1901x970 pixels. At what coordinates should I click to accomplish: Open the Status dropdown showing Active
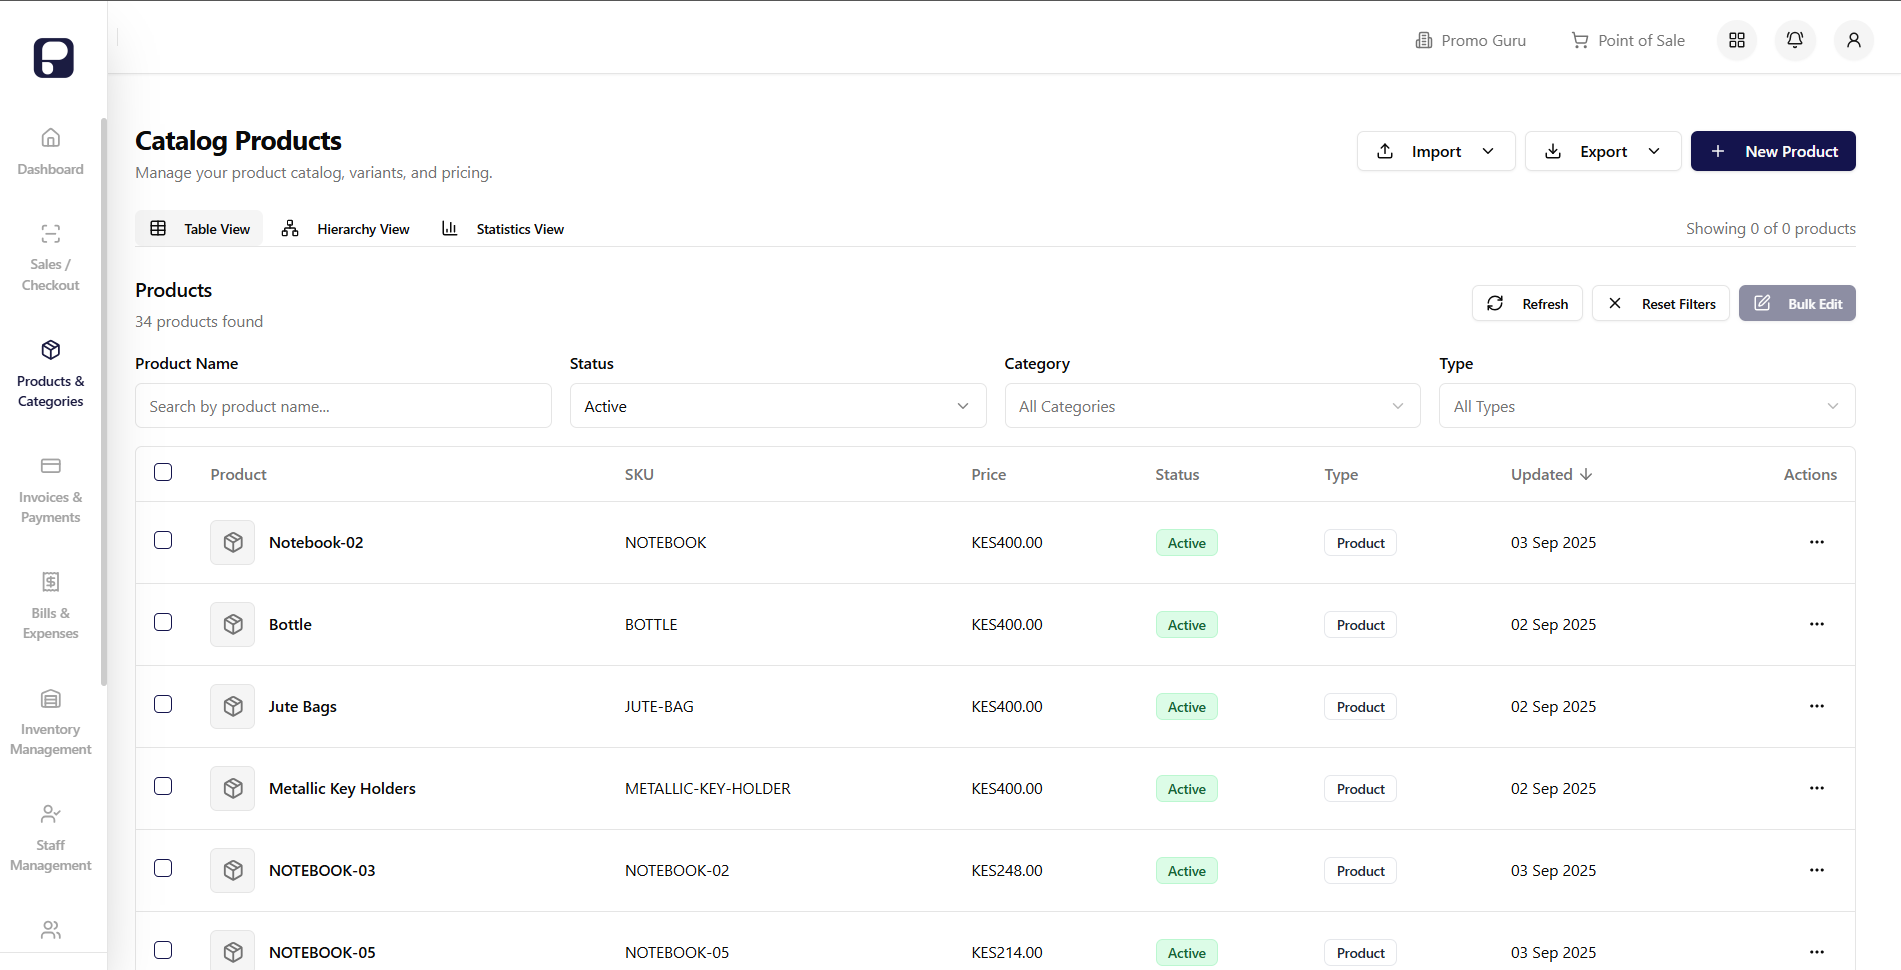point(777,405)
